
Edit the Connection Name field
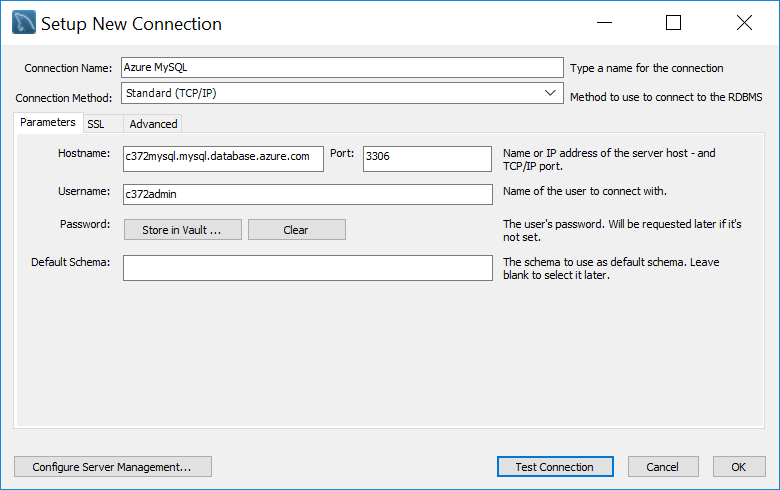342,68
